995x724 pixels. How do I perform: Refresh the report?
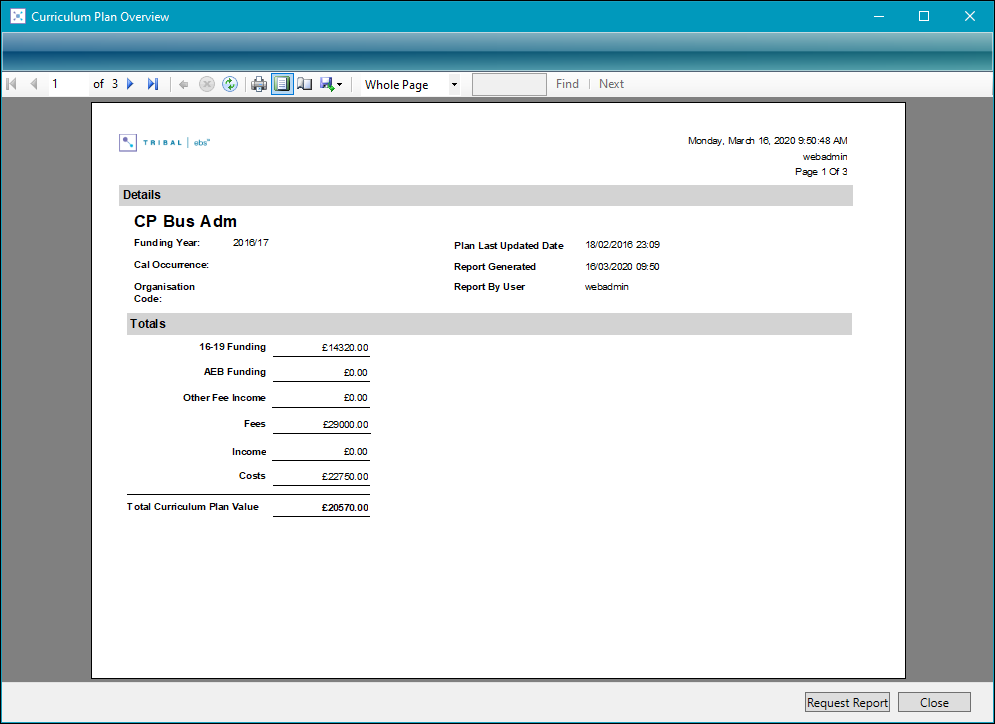click(230, 85)
